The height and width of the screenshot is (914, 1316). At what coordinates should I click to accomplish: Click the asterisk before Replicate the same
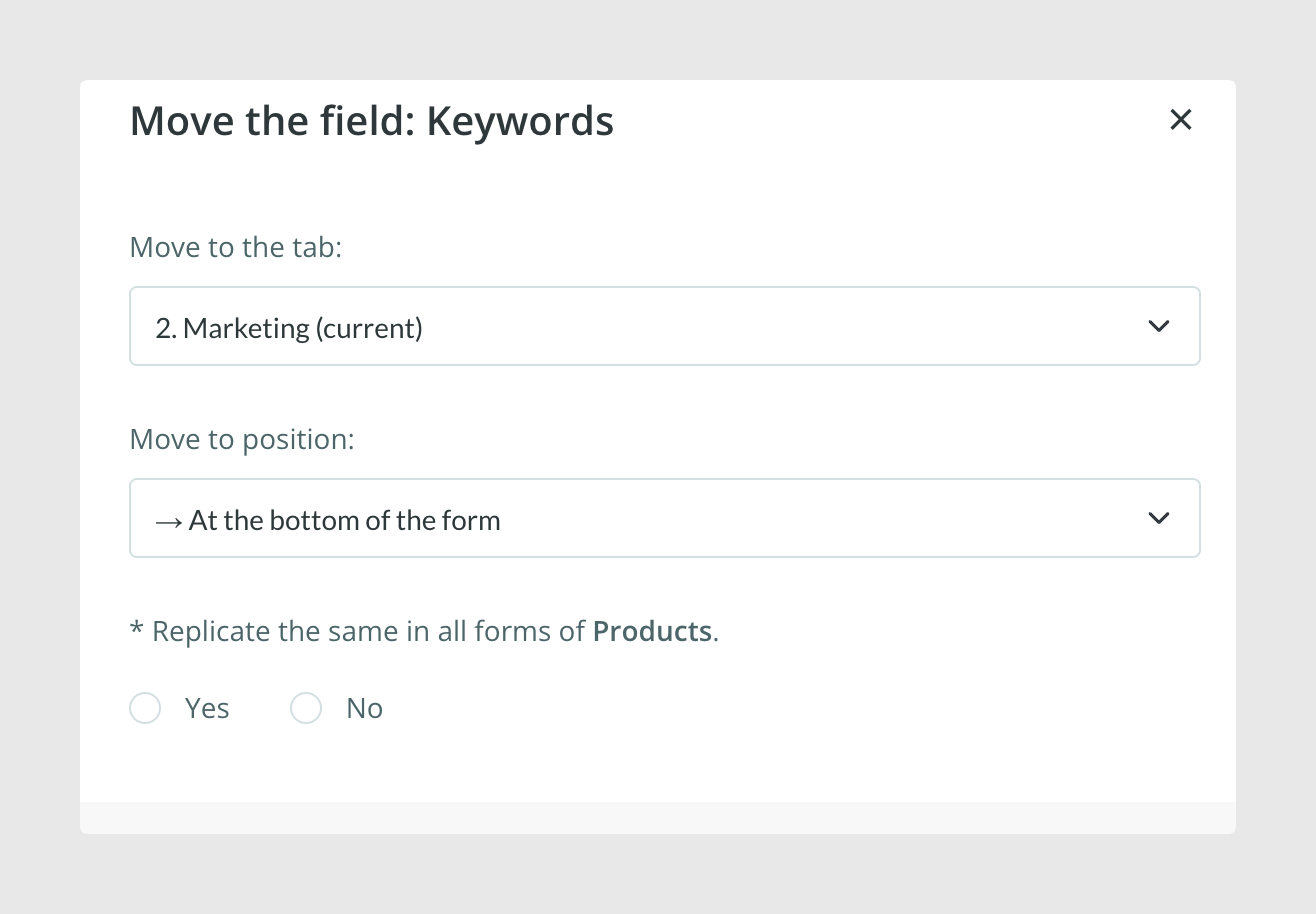pyautogui.click(x=137, y=629)
